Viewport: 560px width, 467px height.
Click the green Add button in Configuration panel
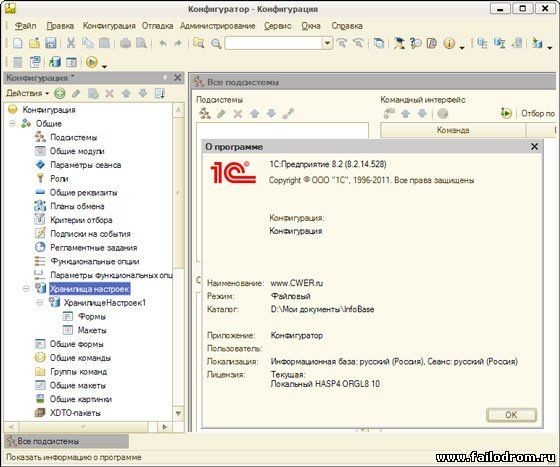click(60, 94)
